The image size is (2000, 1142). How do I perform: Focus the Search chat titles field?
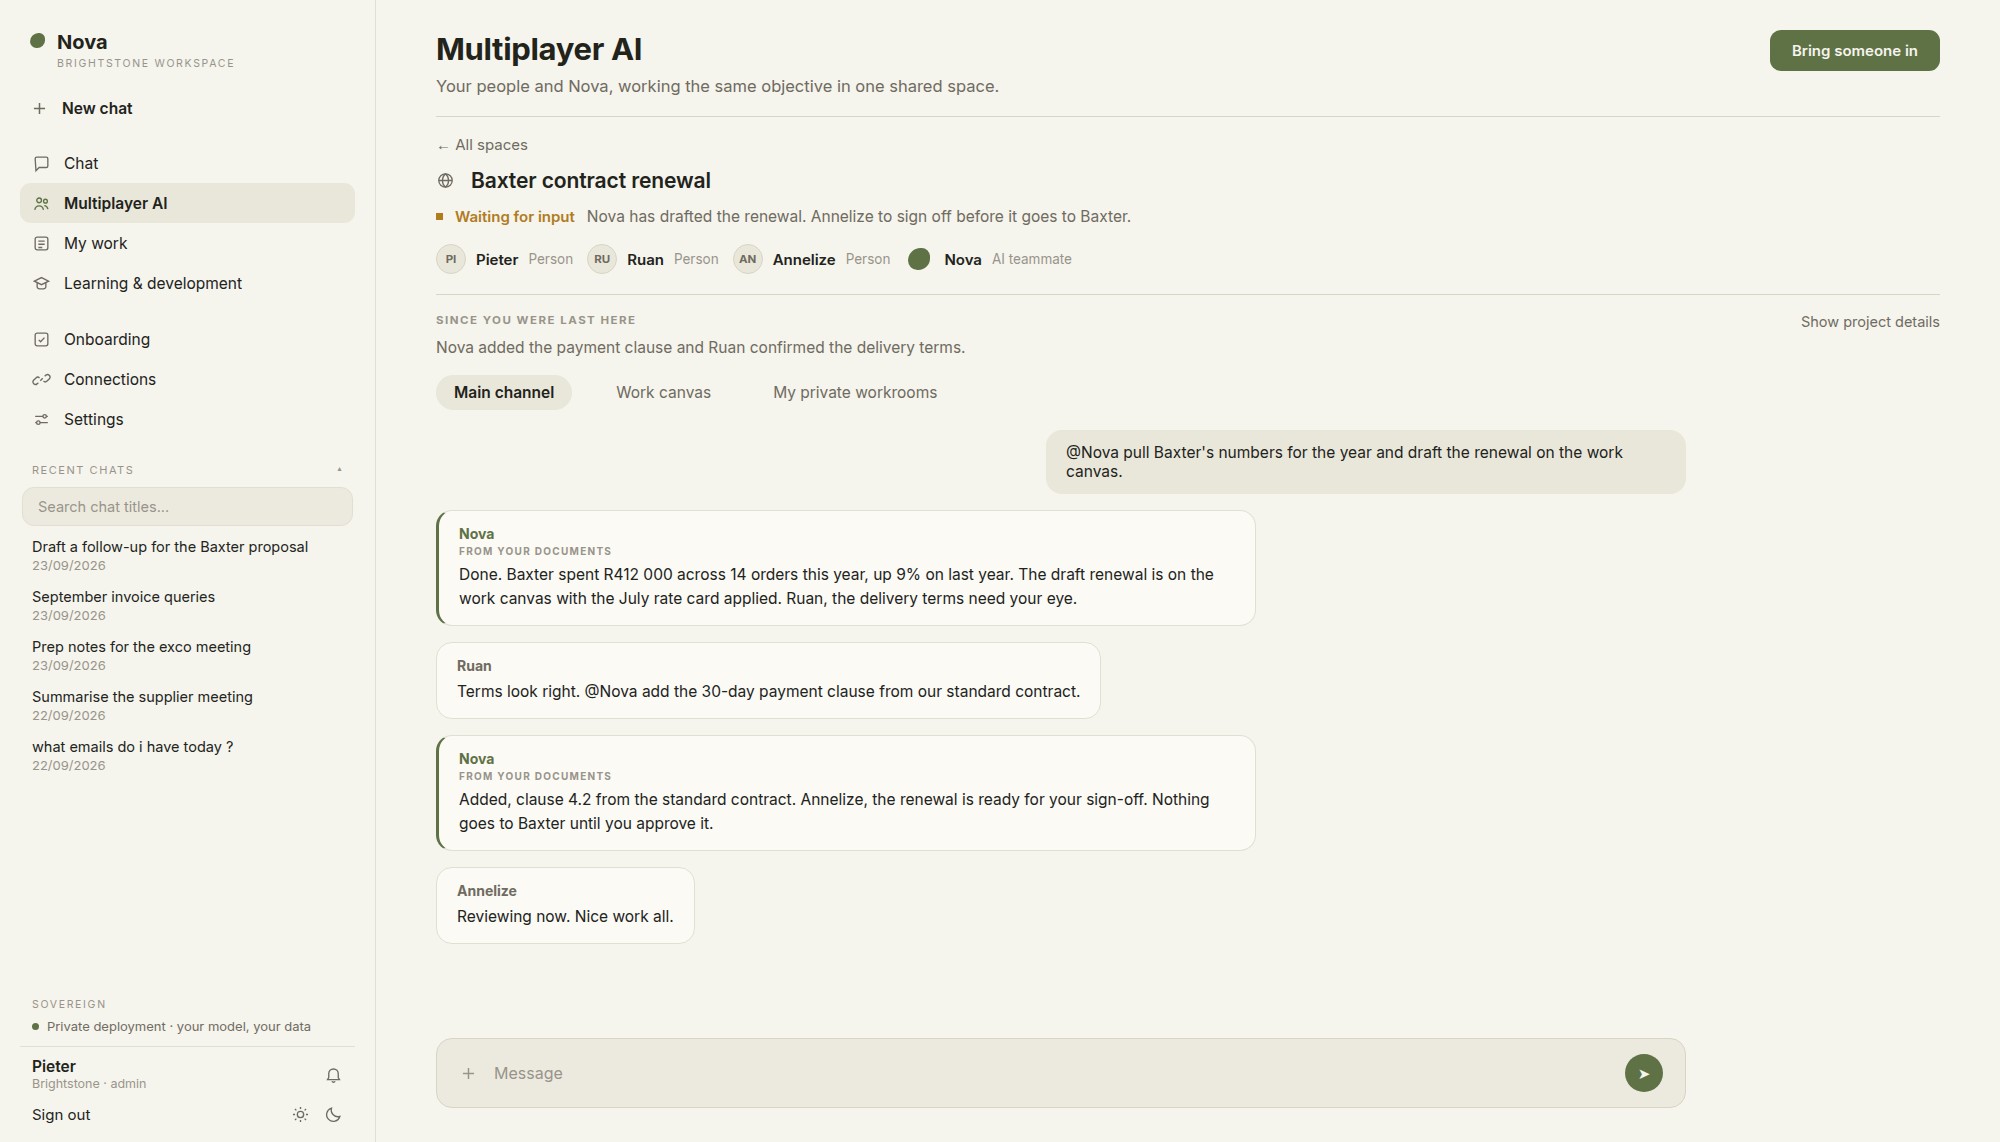coord(187,507)
